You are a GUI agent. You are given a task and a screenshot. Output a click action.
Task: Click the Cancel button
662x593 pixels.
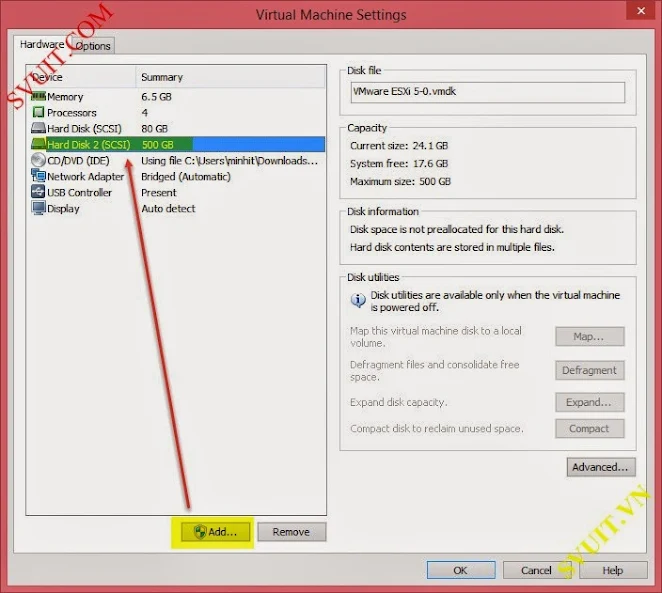537,570
